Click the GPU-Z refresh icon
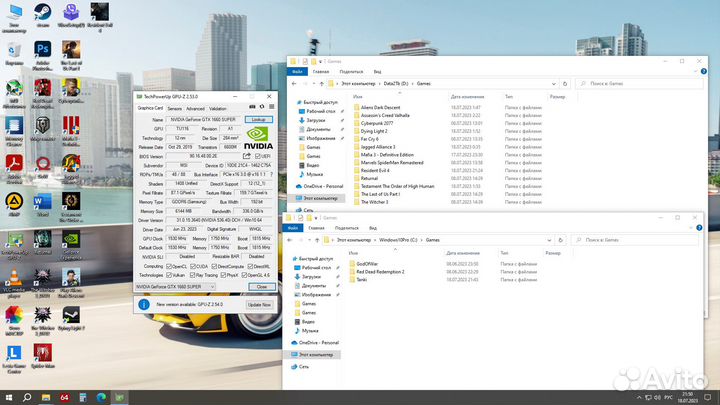The width and height of the screenshot is (720, 405). 262,107
